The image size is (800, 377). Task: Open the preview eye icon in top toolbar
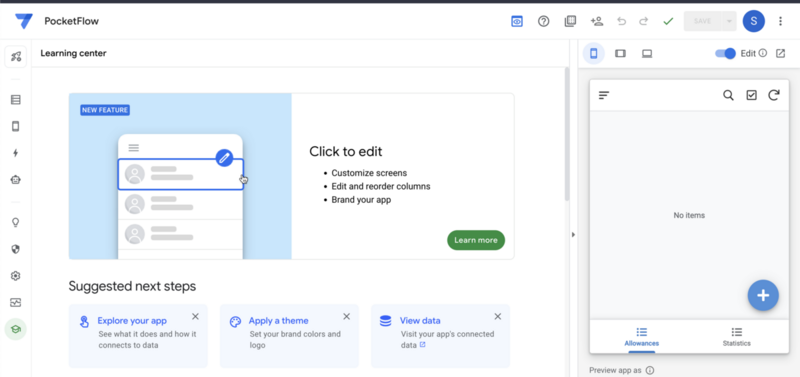(517, 21)
